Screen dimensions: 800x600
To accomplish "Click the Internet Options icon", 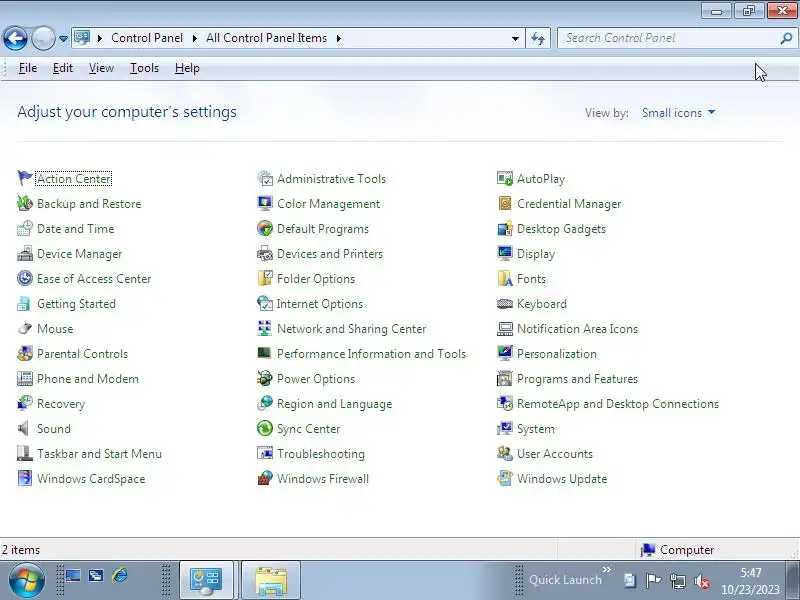I will [x=265, y=304].
